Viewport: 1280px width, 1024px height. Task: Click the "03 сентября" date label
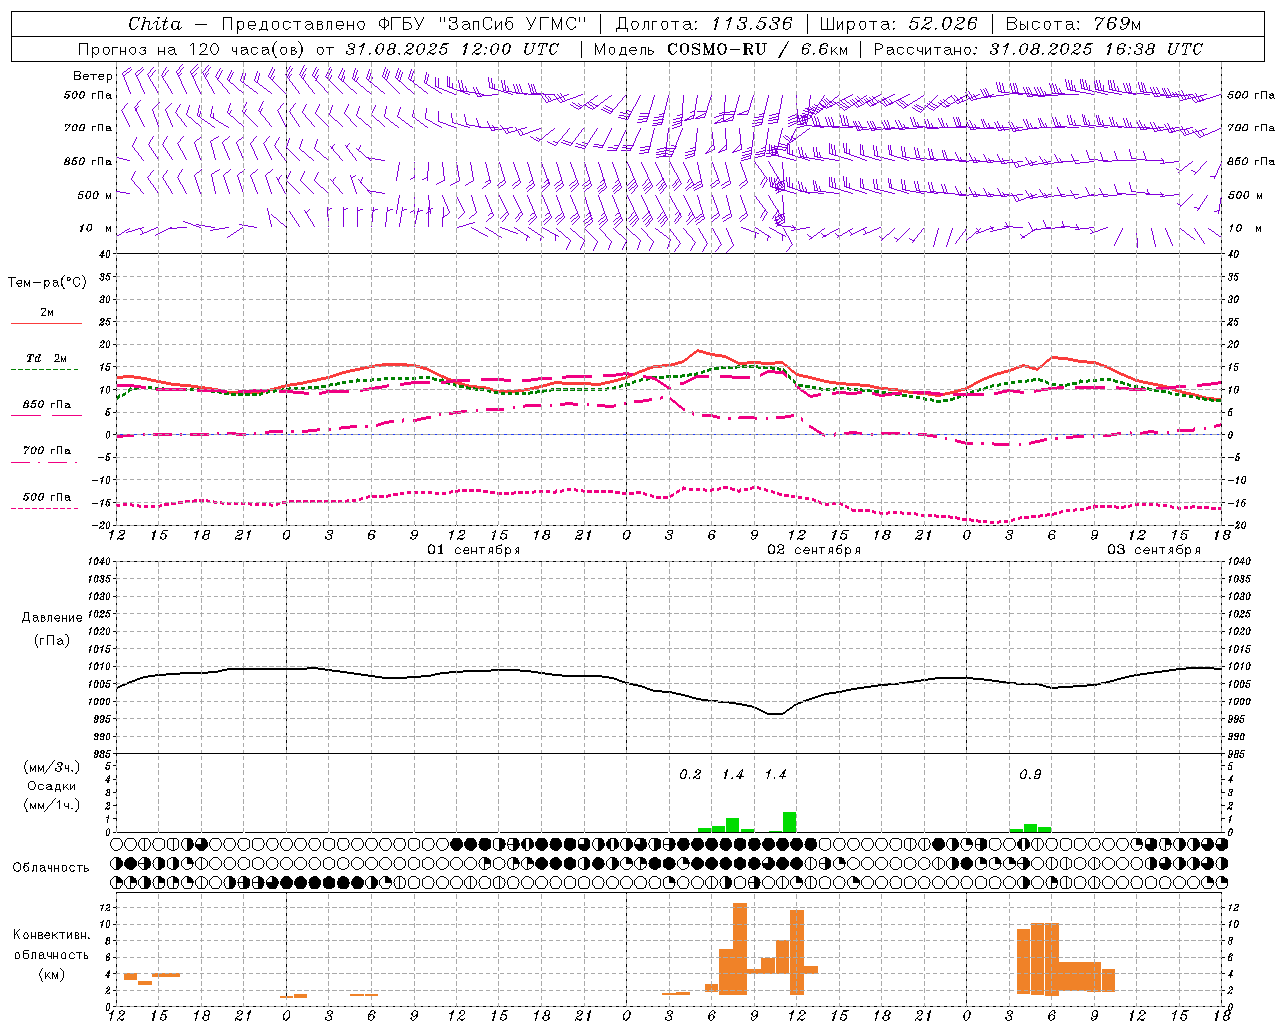[x=1154, y=550]
